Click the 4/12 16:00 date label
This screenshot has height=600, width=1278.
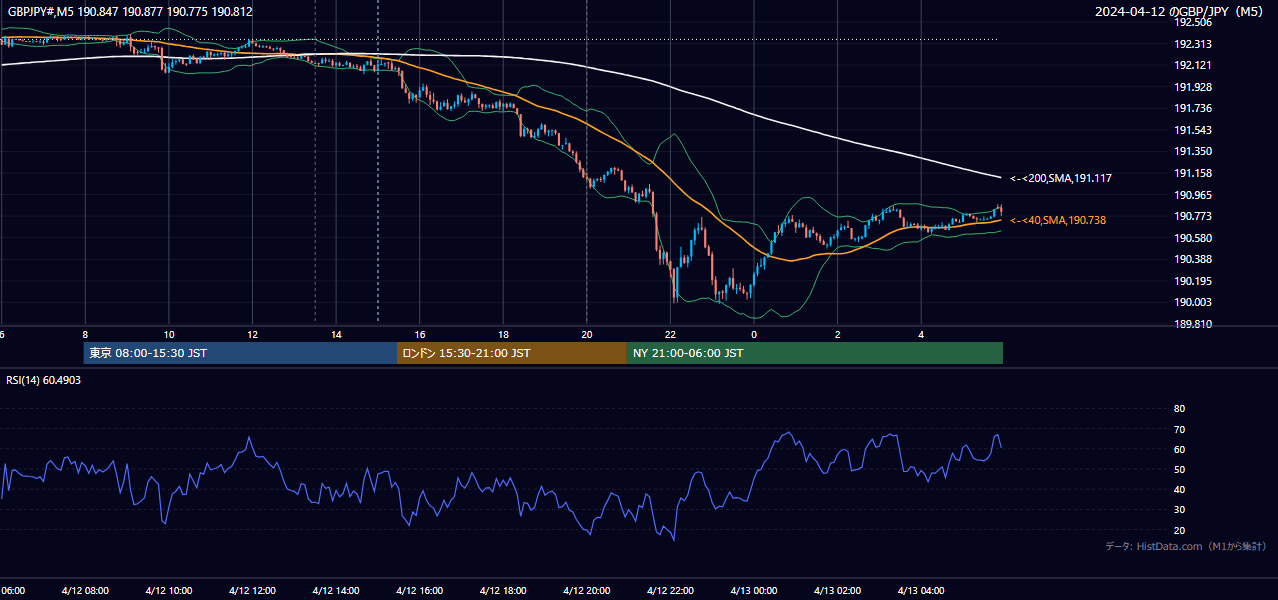click(x=420, y=590)
